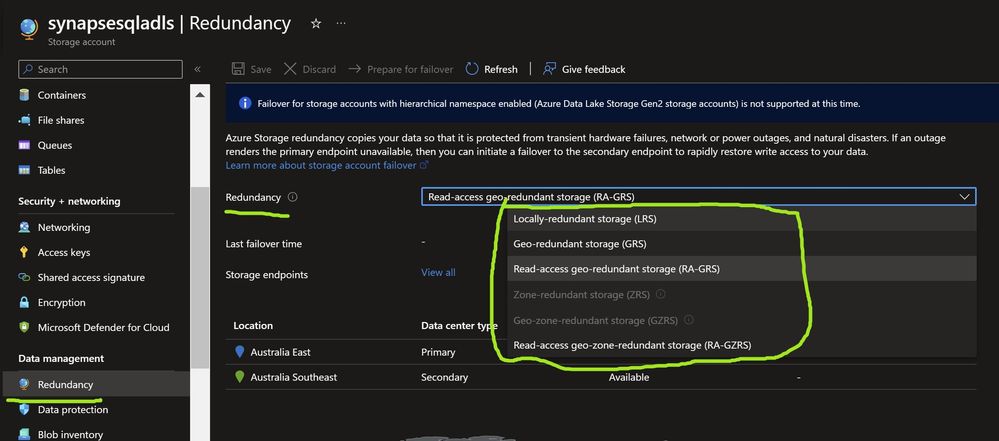Click the Data protection icon

(x=24, y=409)
